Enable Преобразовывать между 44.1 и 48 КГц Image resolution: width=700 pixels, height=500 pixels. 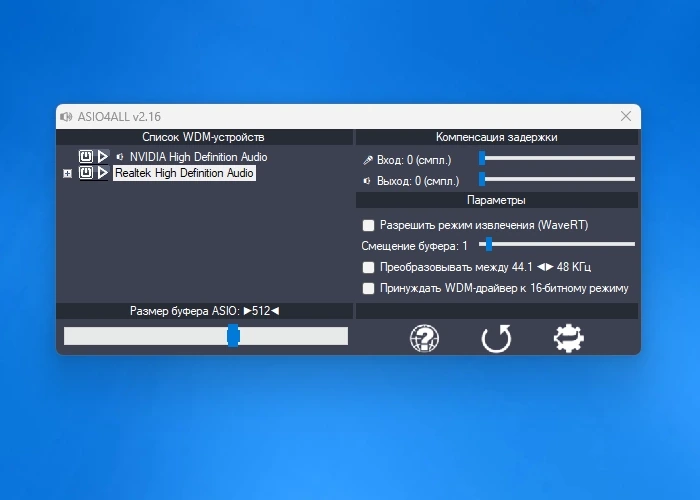click(368, 267)
